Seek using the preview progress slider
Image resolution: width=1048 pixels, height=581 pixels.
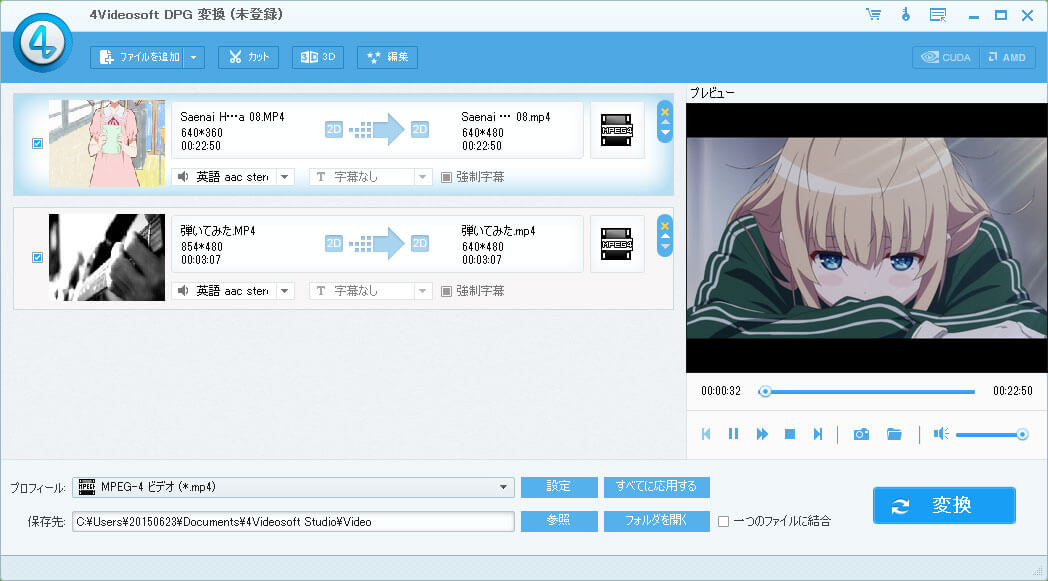[866, 392]
